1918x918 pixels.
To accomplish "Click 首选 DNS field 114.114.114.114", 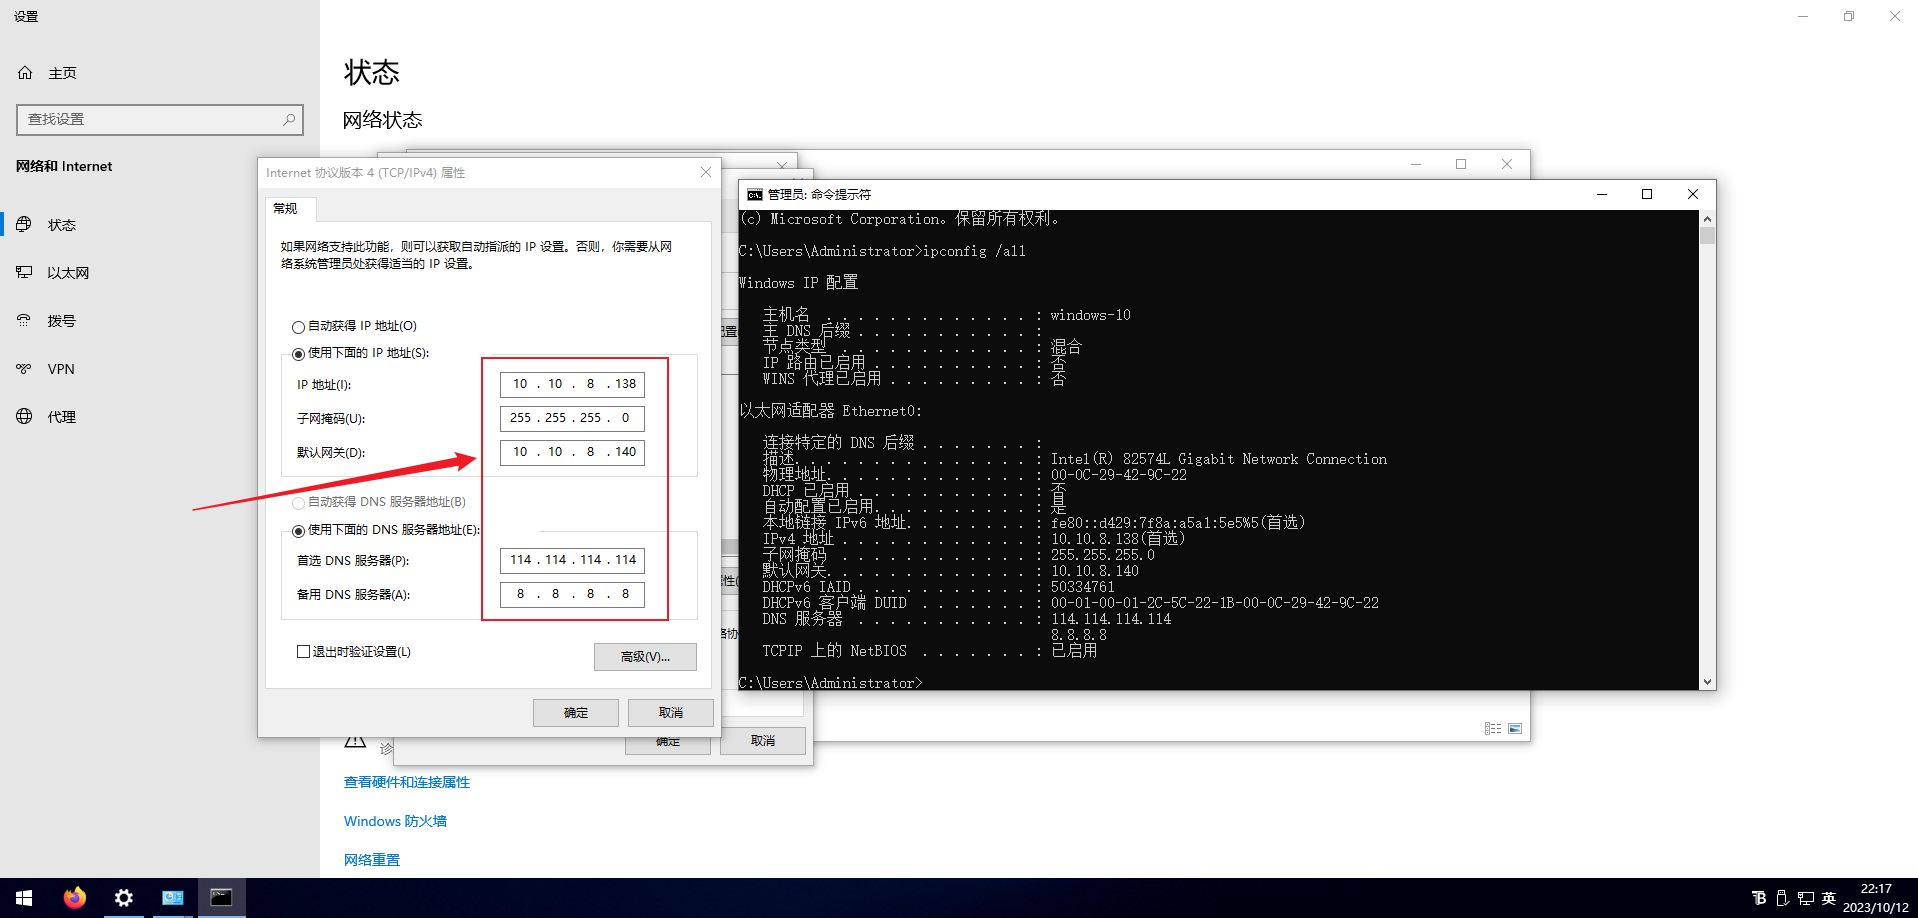I will coord(572,560).
